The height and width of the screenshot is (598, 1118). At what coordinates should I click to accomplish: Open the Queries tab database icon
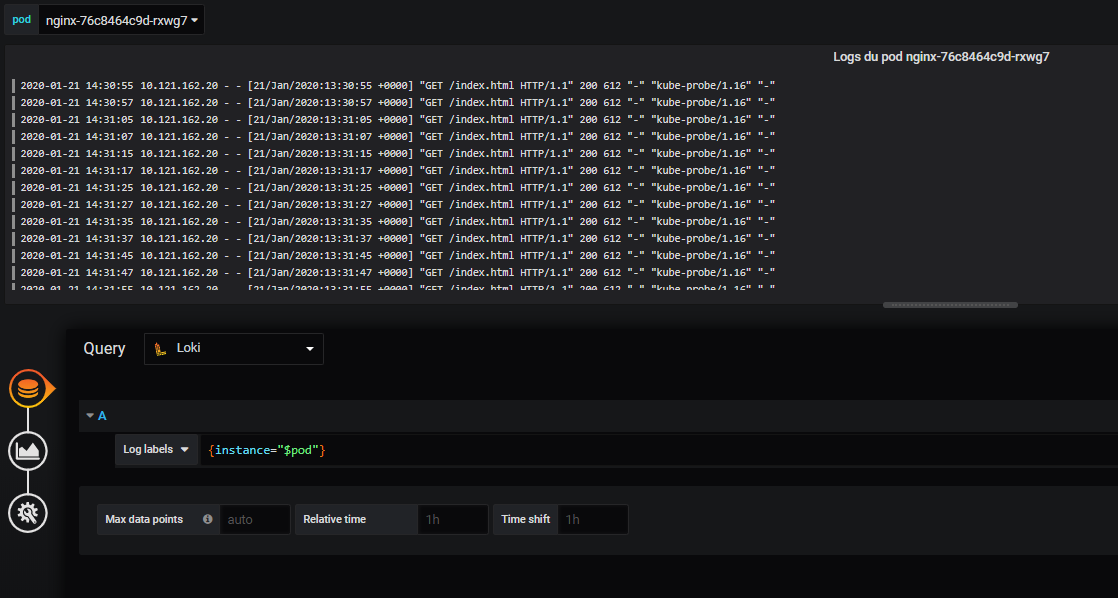point(29,388)
